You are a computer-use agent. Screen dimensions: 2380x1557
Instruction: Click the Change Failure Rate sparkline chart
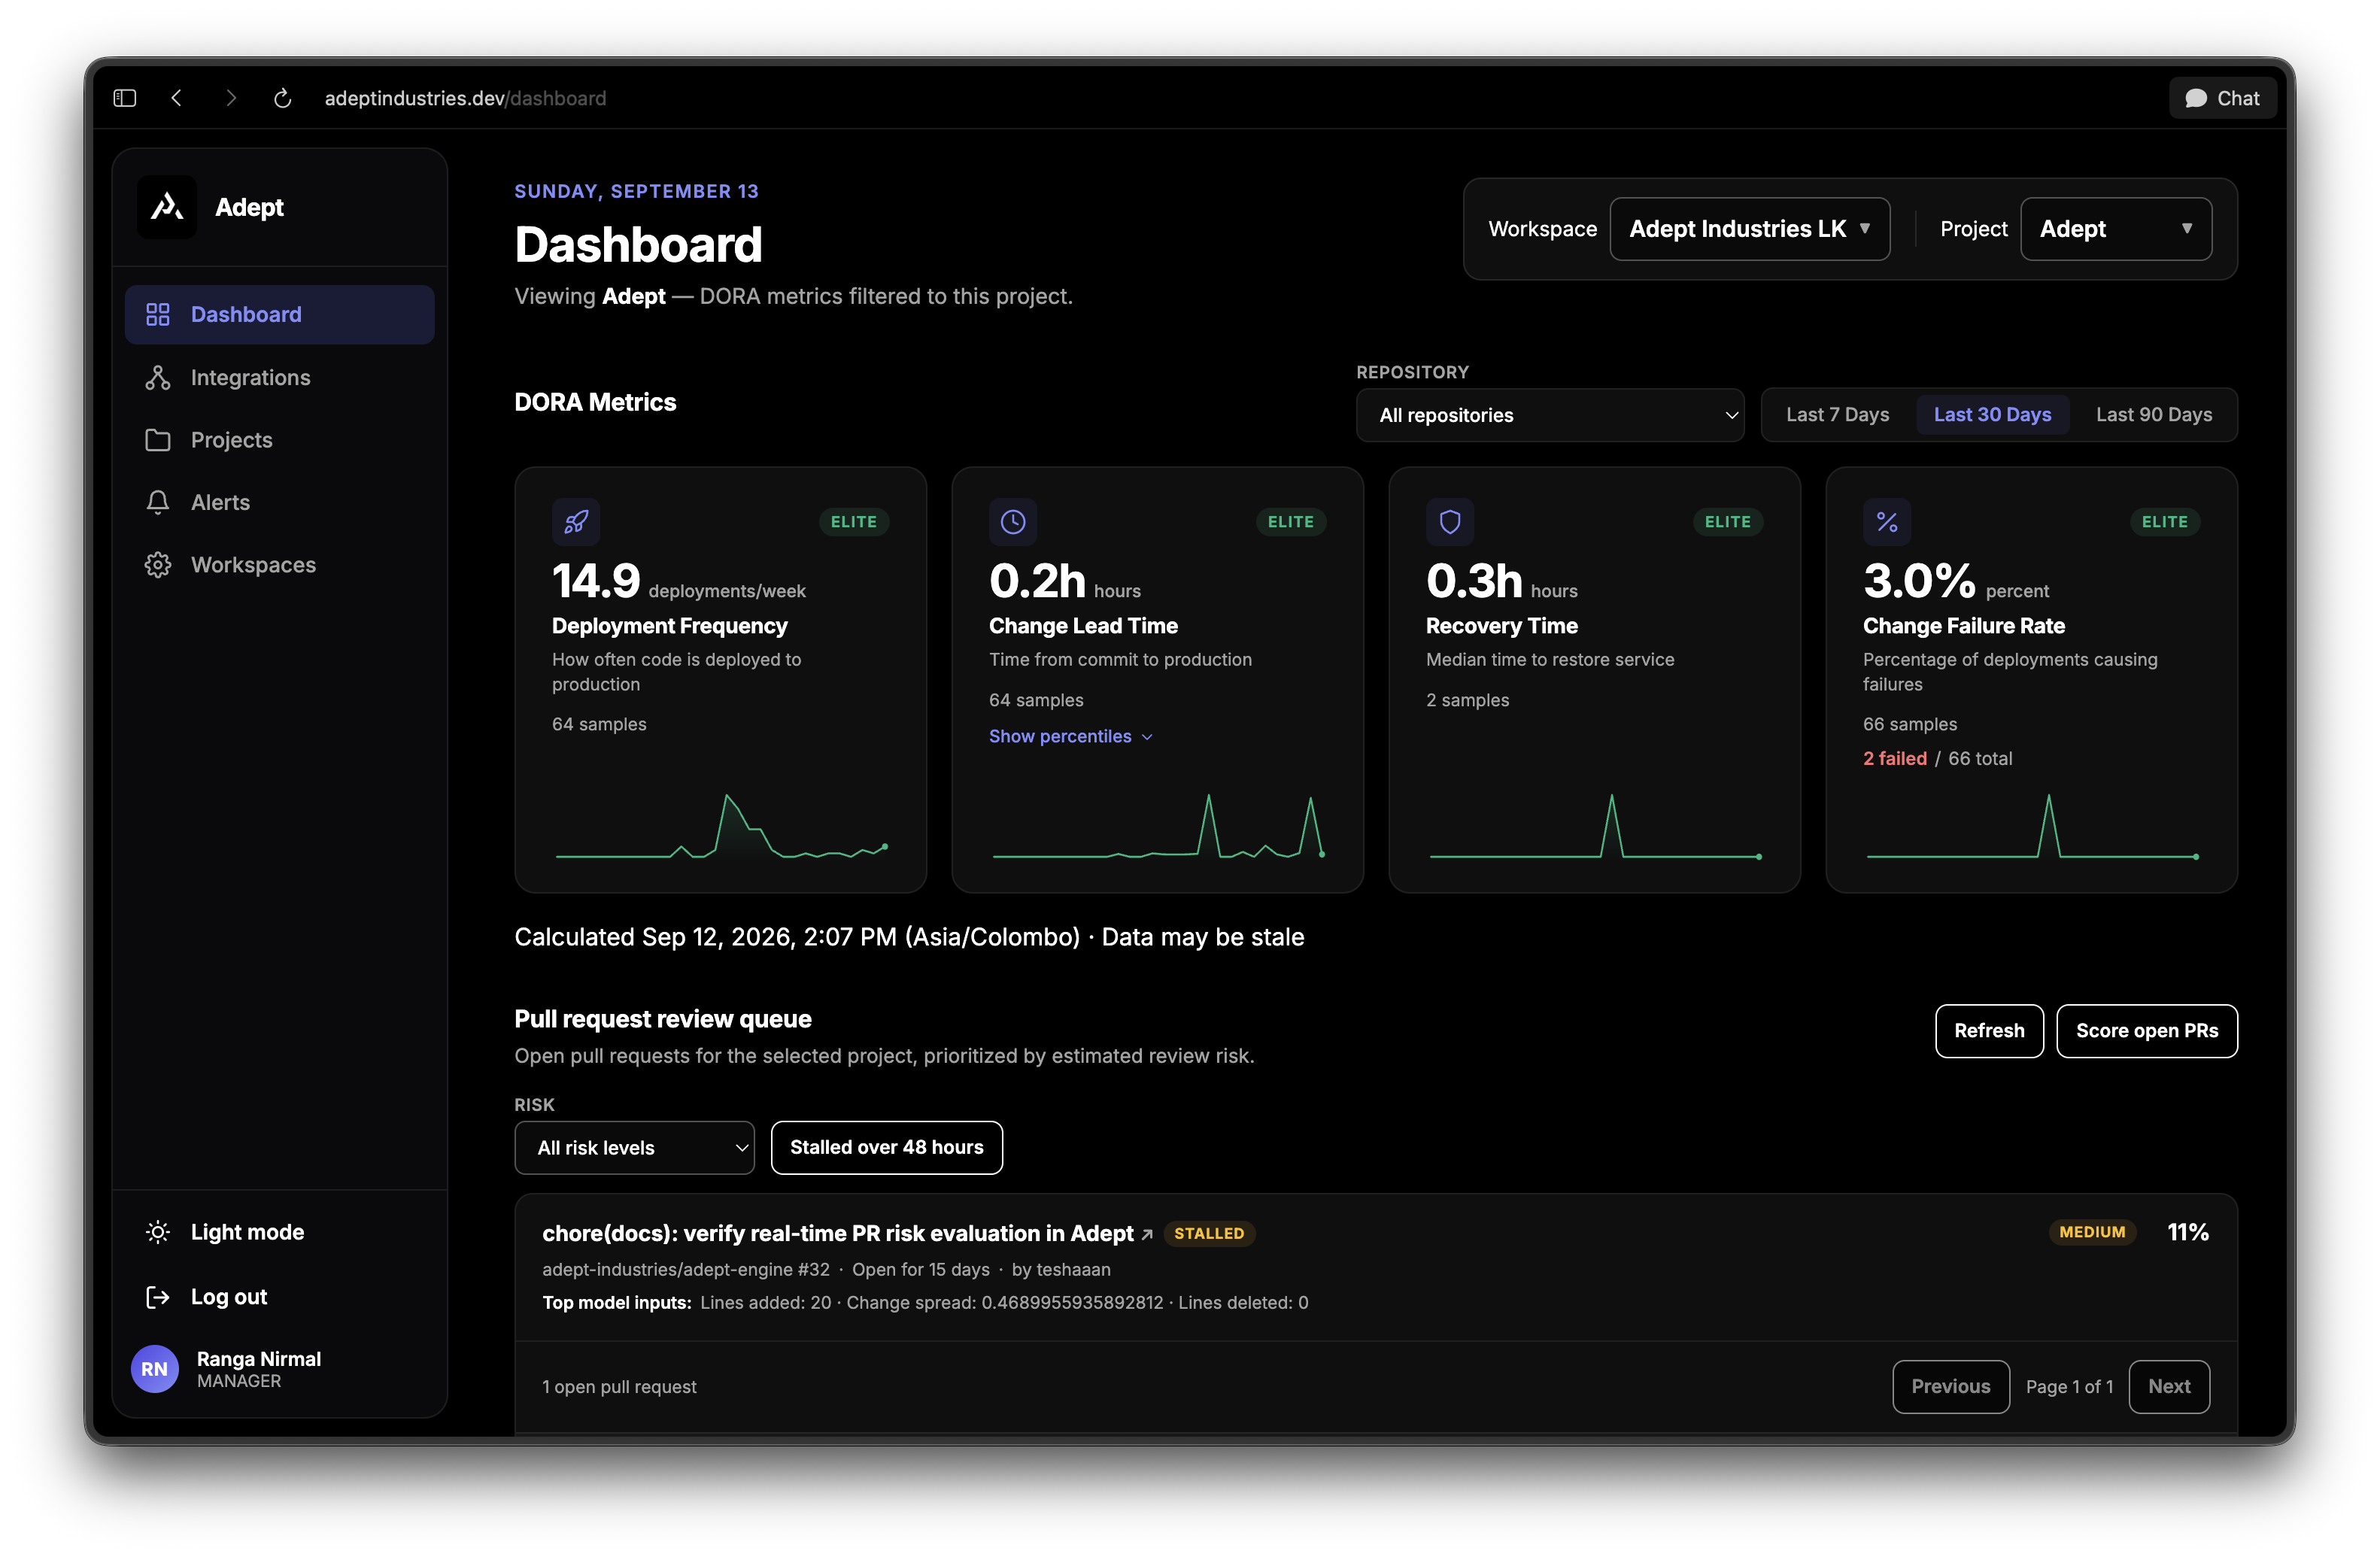click(2032, 826)
